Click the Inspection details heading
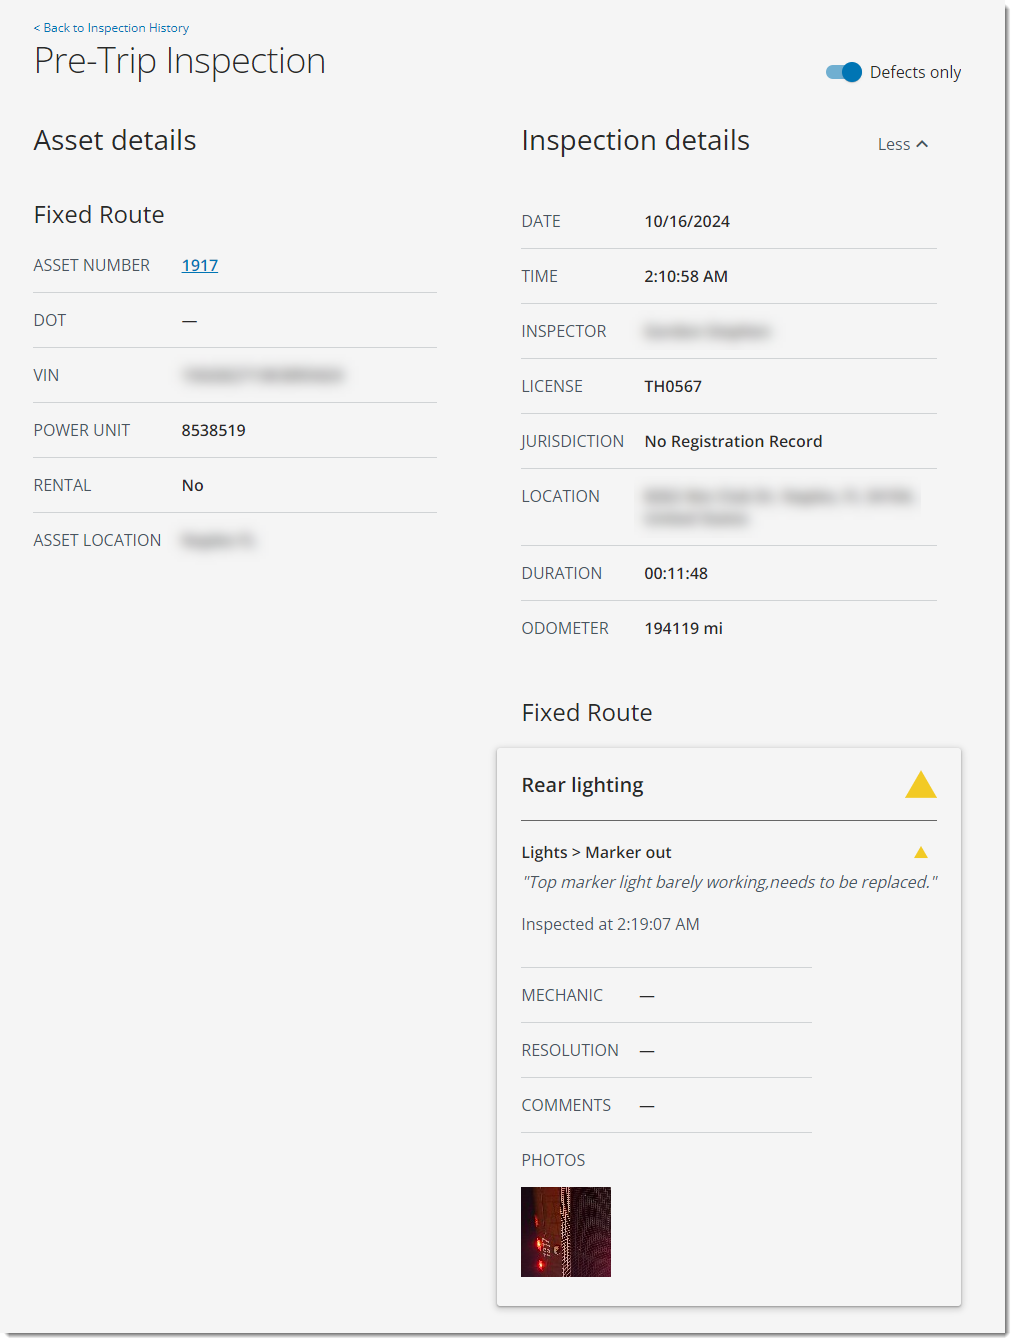Screen dimensions: 1015x1343 635,140
